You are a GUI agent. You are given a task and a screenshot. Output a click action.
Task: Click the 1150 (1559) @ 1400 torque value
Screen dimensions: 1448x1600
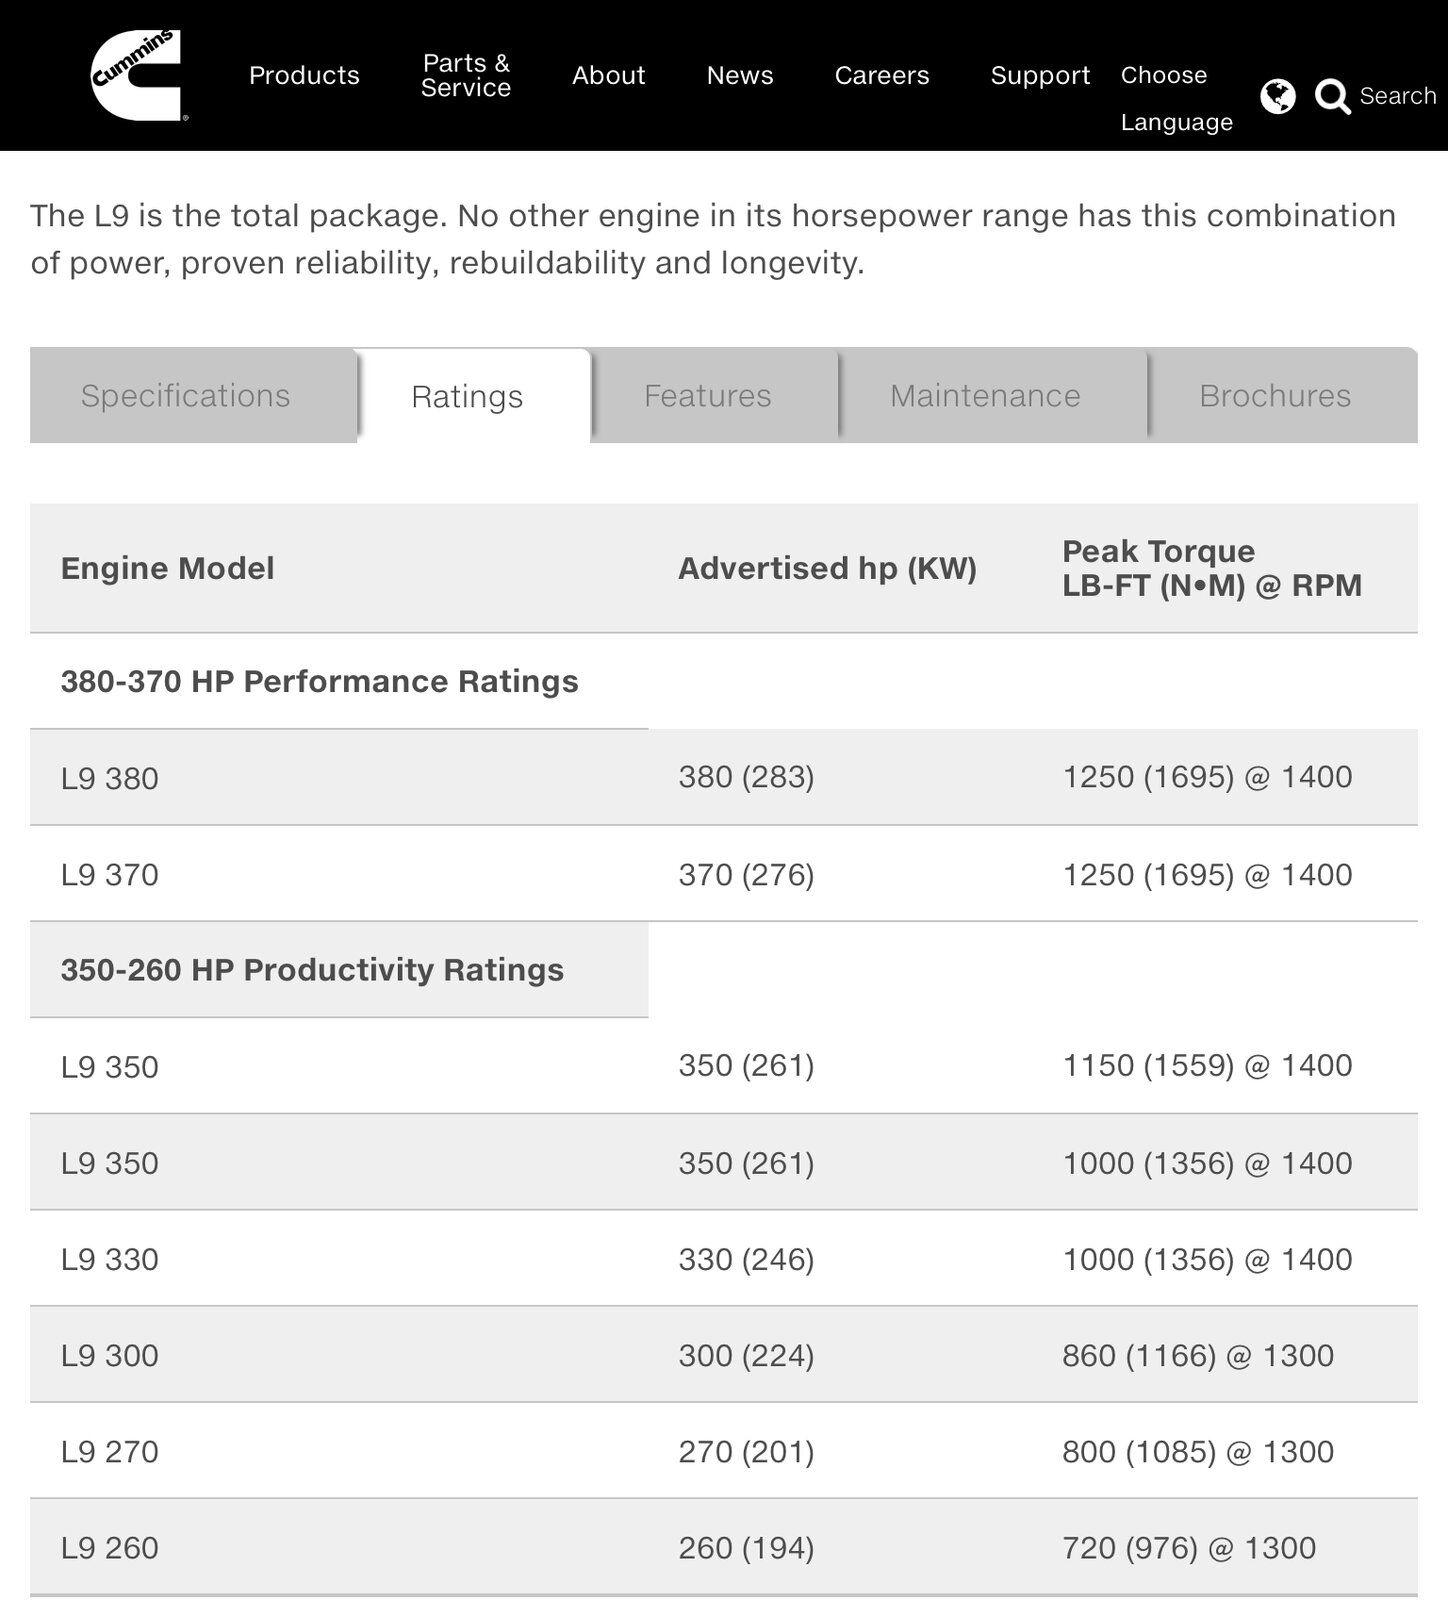(x=1207, y=1065)
